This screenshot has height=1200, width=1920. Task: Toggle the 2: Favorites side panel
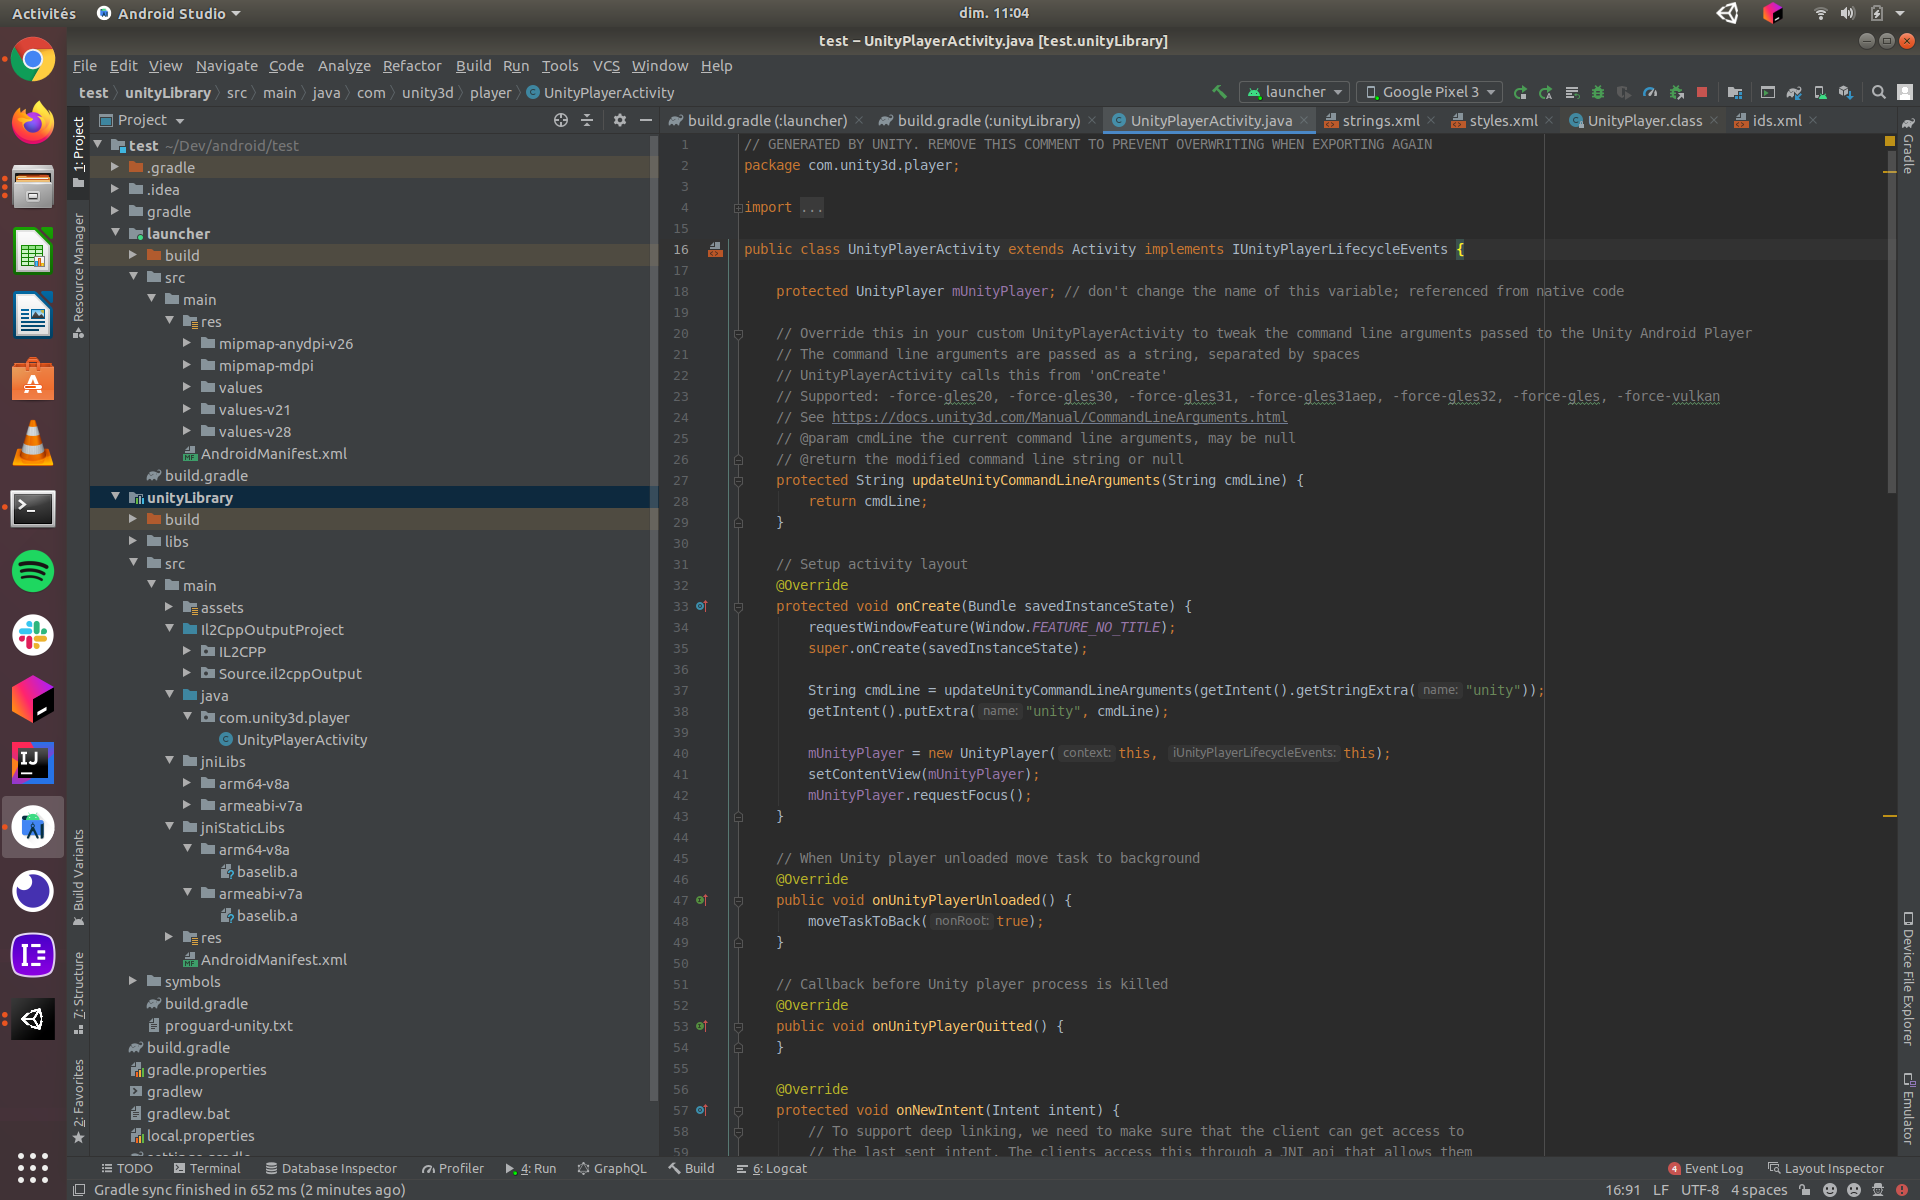[79, 1100]
